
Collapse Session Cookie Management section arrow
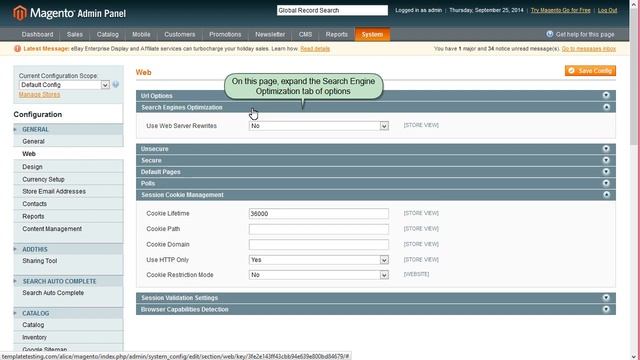click(606, 195)
